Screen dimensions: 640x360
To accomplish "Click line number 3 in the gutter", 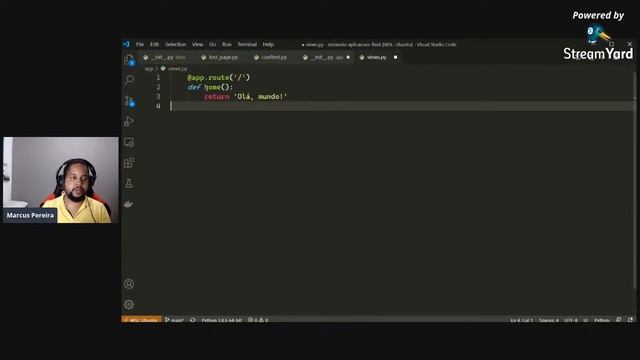I will [158, 96].
